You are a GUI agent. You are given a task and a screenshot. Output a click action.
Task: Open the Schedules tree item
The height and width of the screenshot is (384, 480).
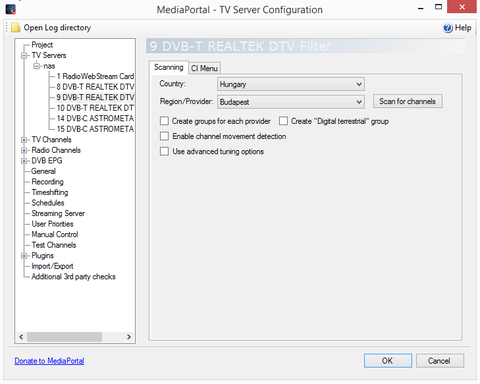pyautogui.click(x=48, y=203)
